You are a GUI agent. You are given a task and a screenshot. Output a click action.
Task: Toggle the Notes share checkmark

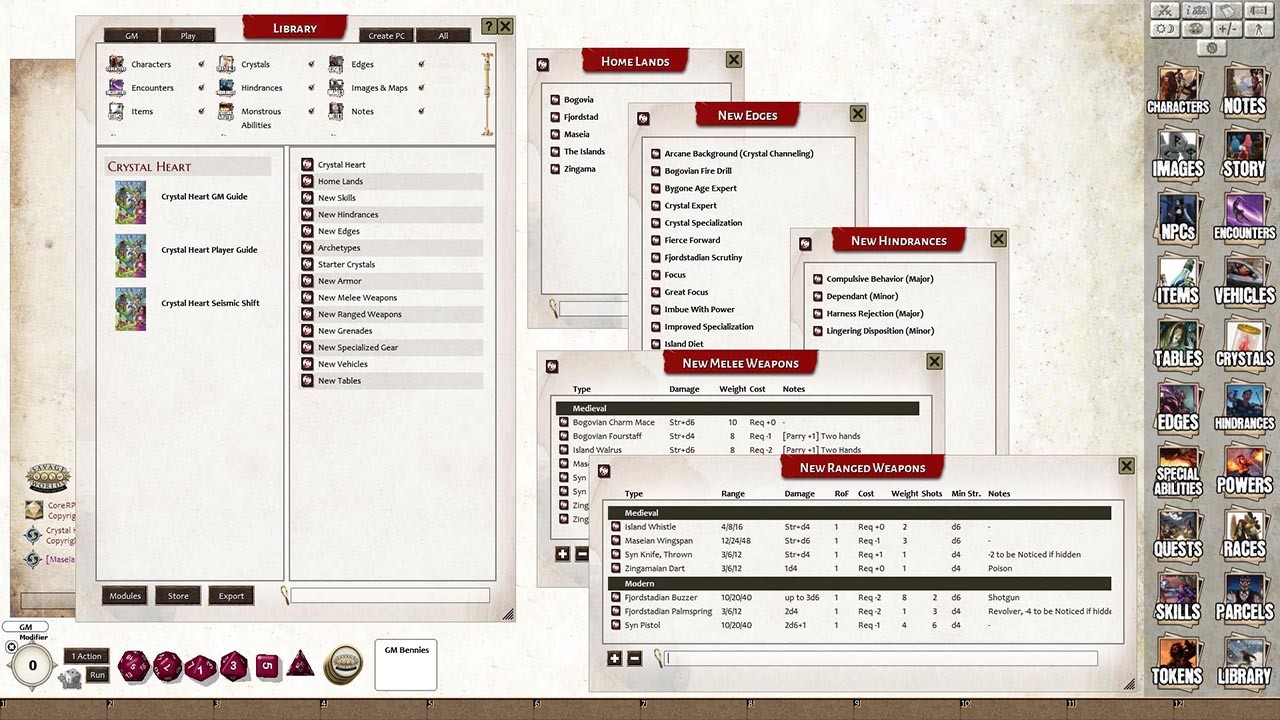(421, 112)
